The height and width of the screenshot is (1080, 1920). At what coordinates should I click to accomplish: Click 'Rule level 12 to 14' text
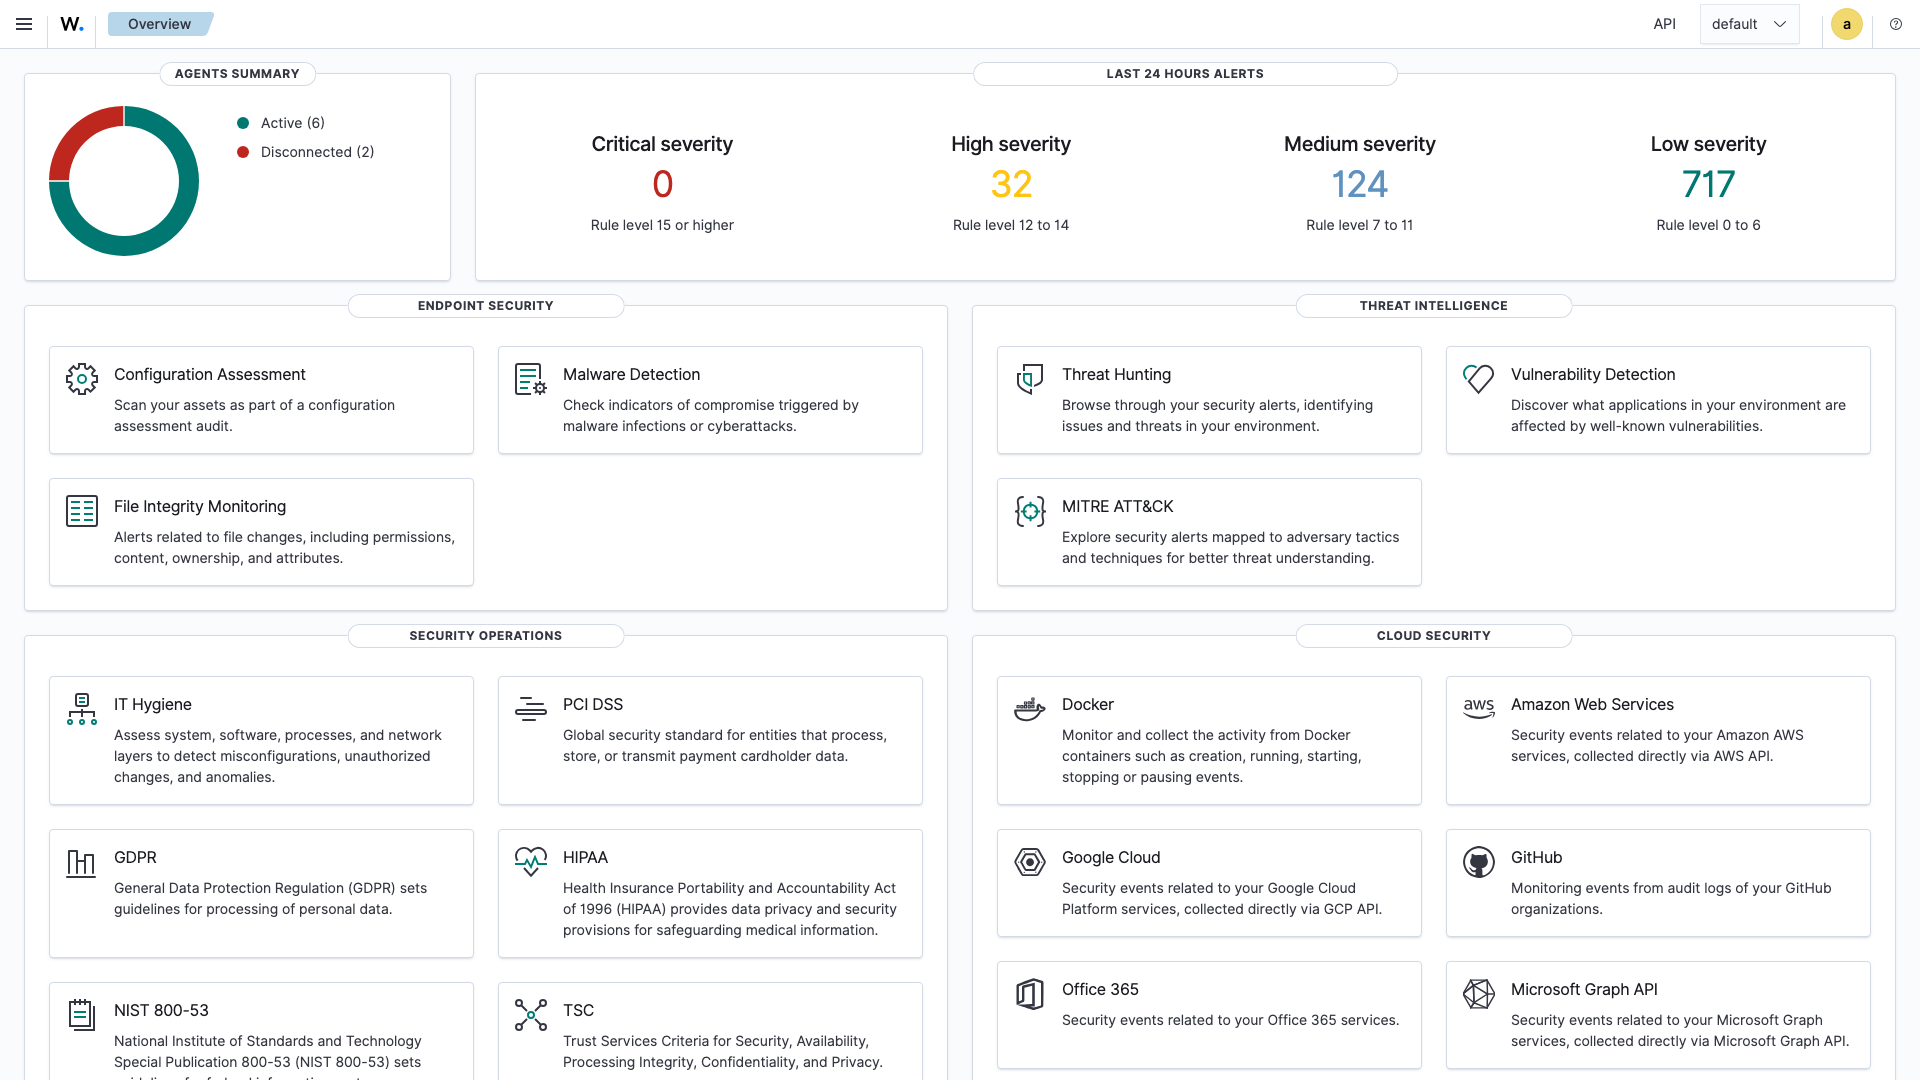[1011, 225]
